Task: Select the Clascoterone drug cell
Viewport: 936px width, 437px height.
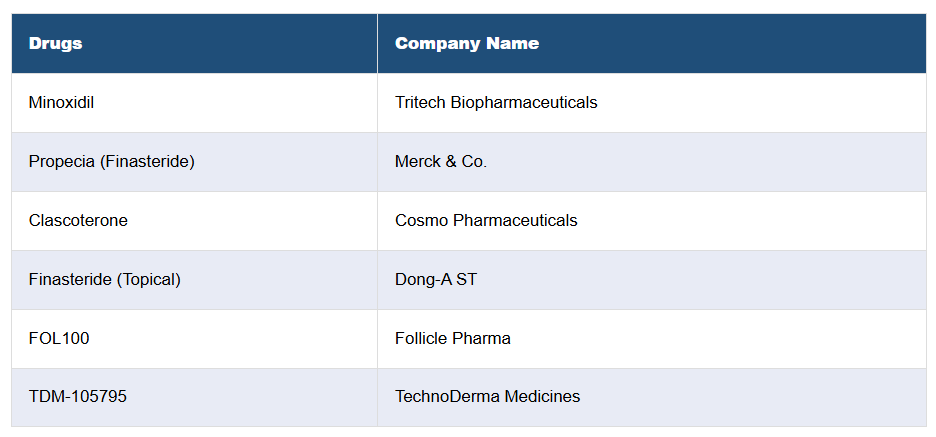Action: pyautogui.click(x=78, y=220)
